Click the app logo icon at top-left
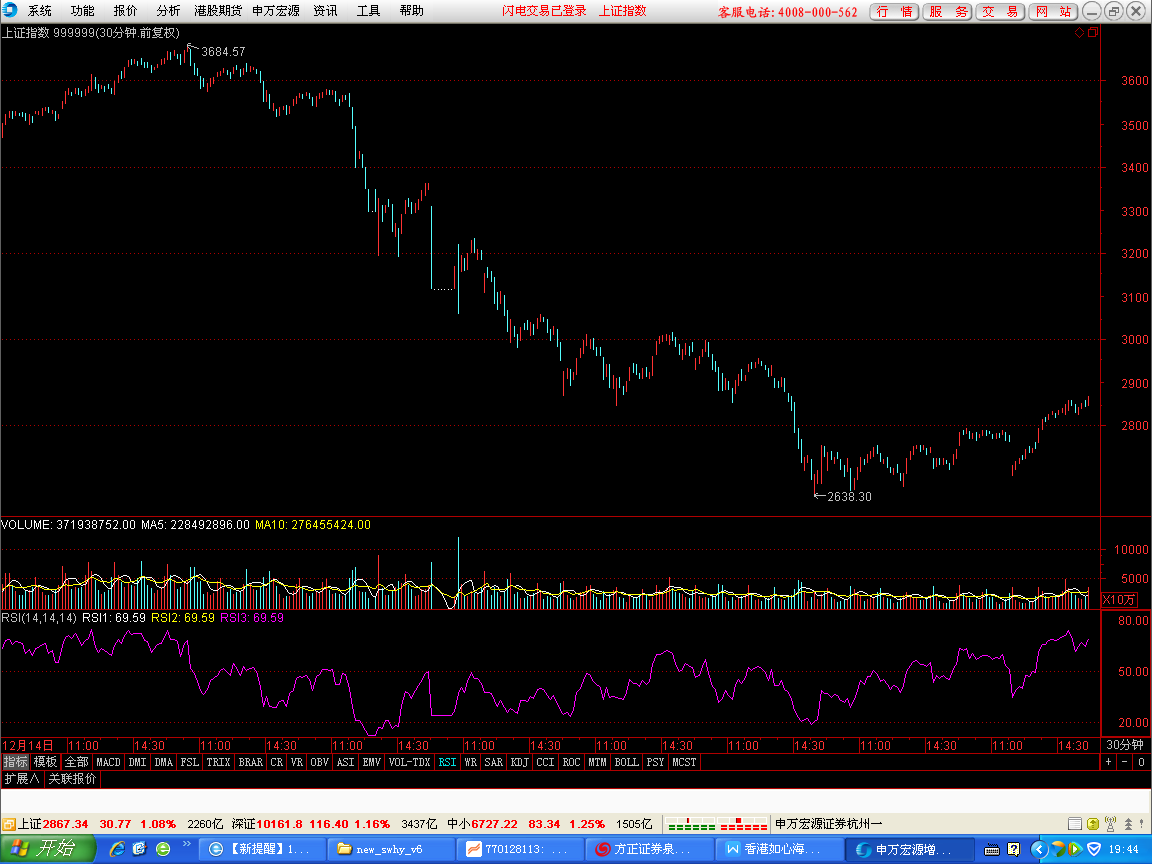 tap(10, 10)
